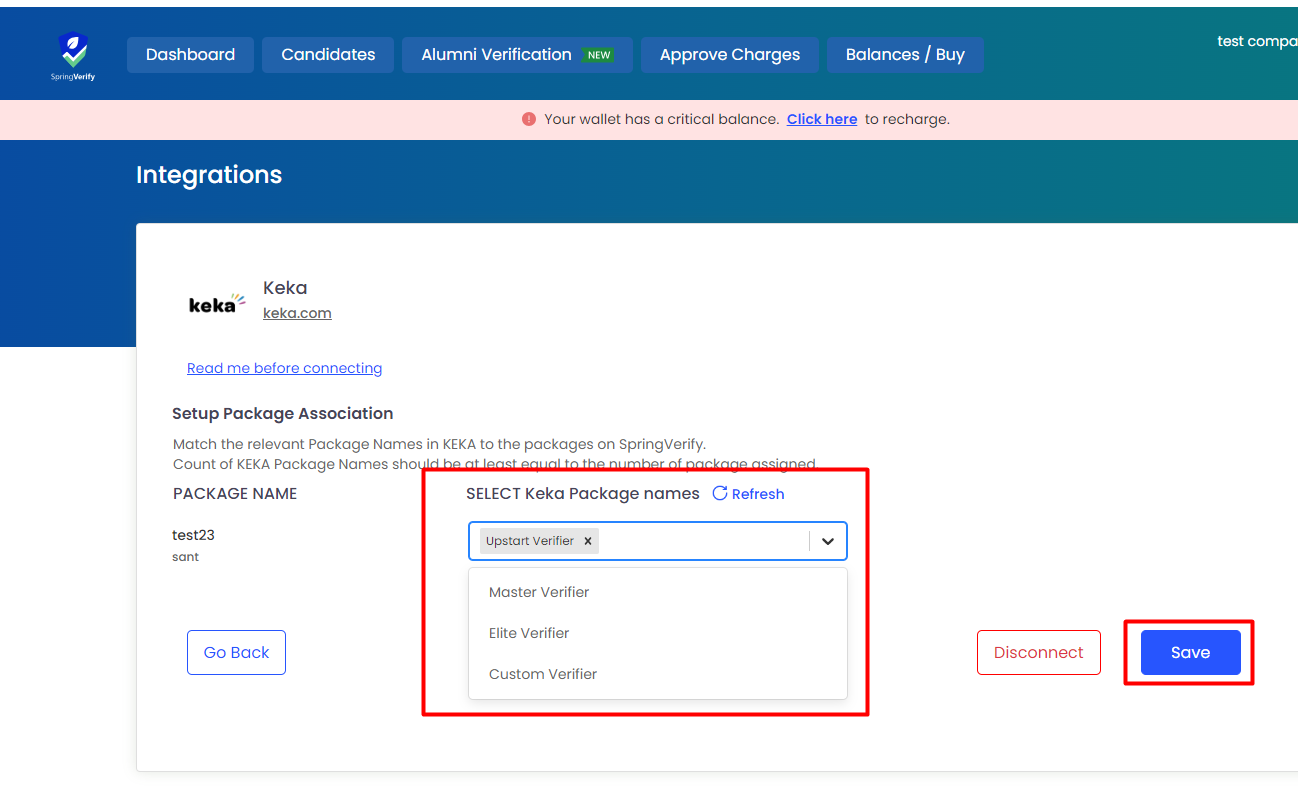Open the keka.com link
Screen dimensions: 1298x804
[x=297, y=313]
